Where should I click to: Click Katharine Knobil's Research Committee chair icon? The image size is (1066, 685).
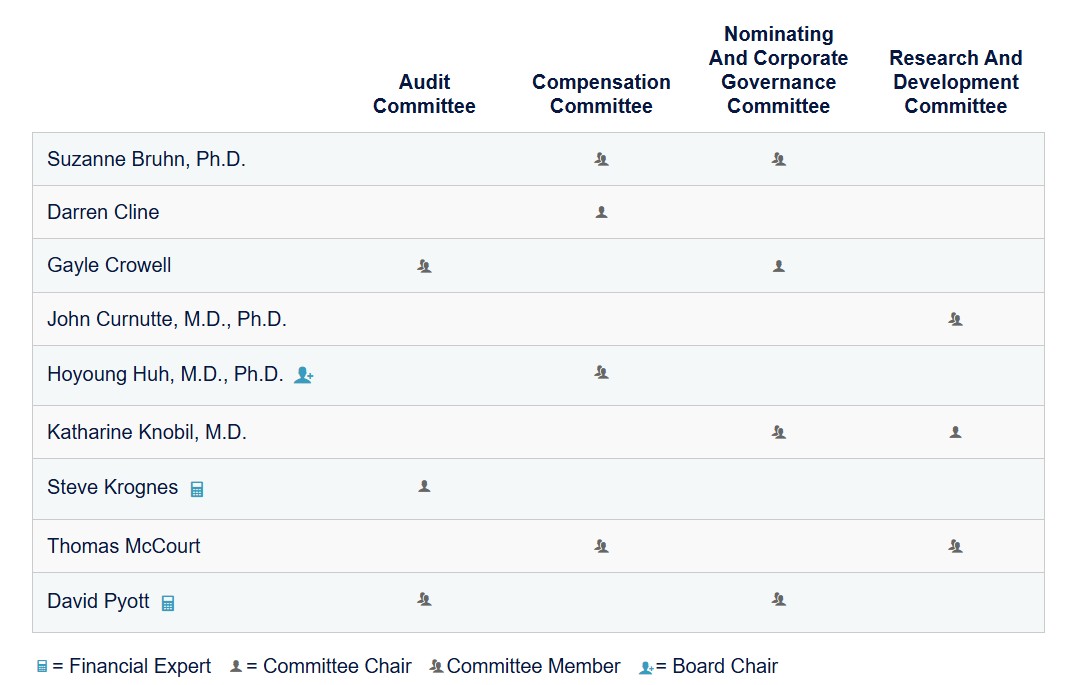click(x=956, y=432)
